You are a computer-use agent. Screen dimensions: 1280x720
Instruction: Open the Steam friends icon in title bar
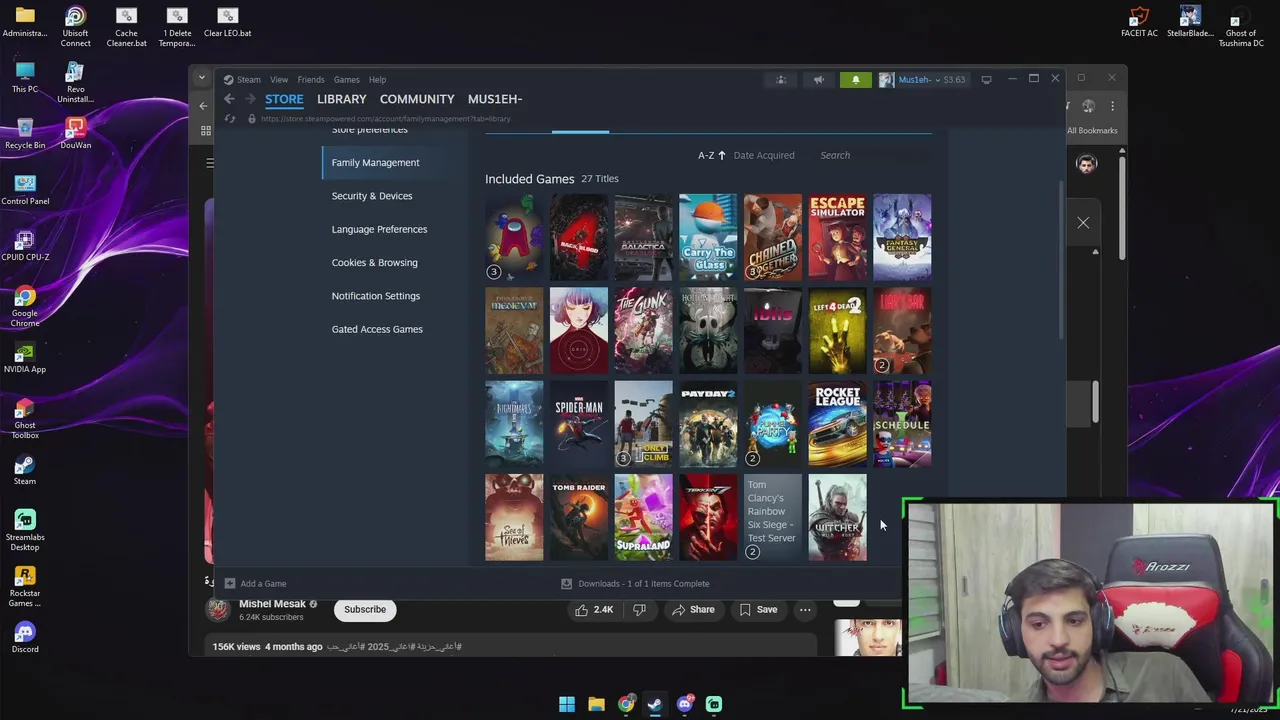tap(781, 80)
